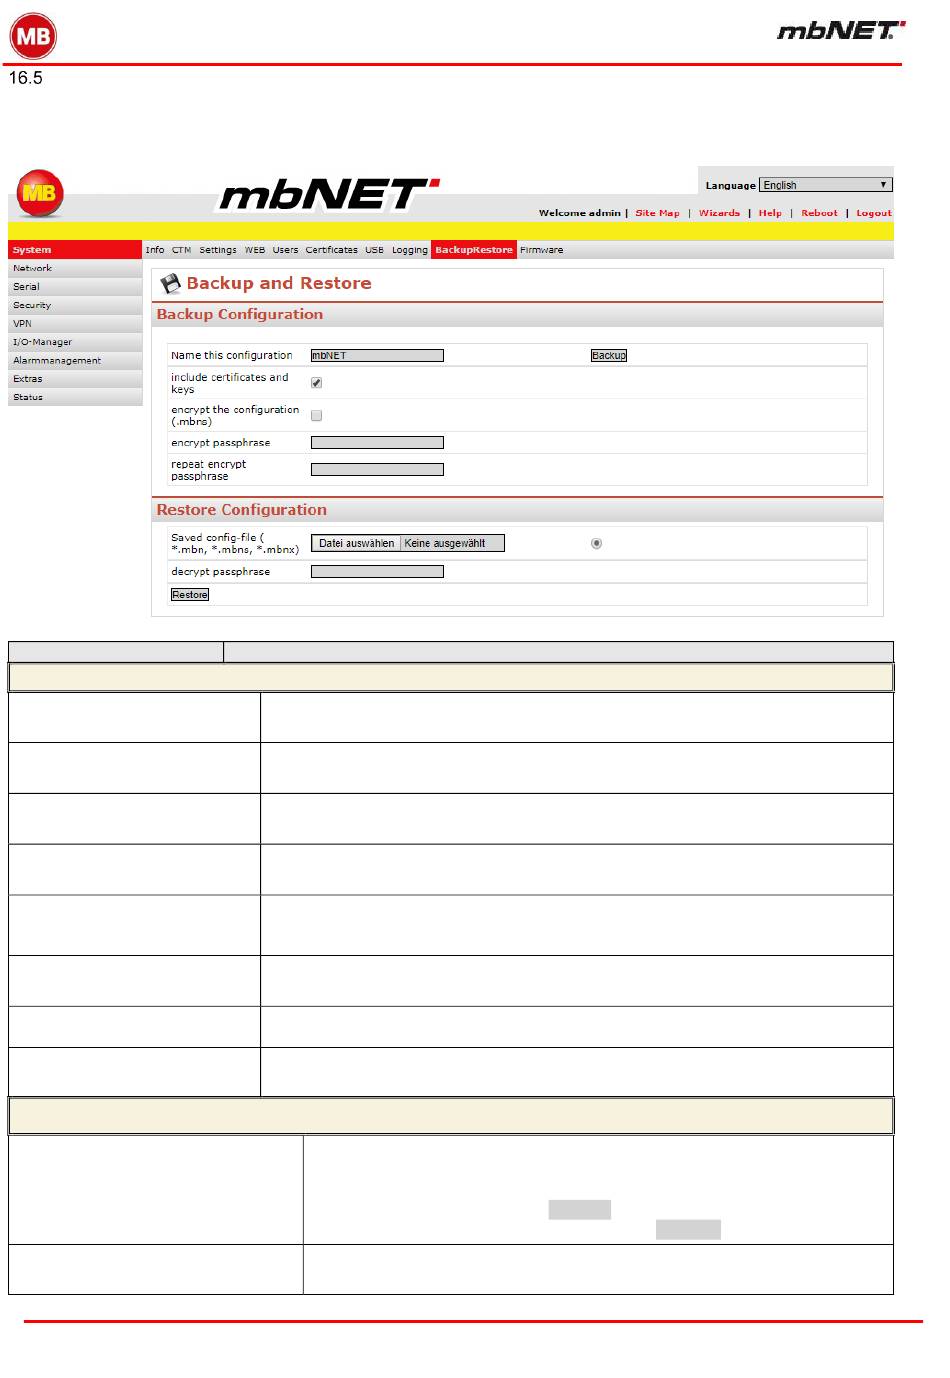Image resolution: width=950 pixels, height=1378 pixels.
Task: Focus the encrypt passphrase field
Action: coord(377,443)
